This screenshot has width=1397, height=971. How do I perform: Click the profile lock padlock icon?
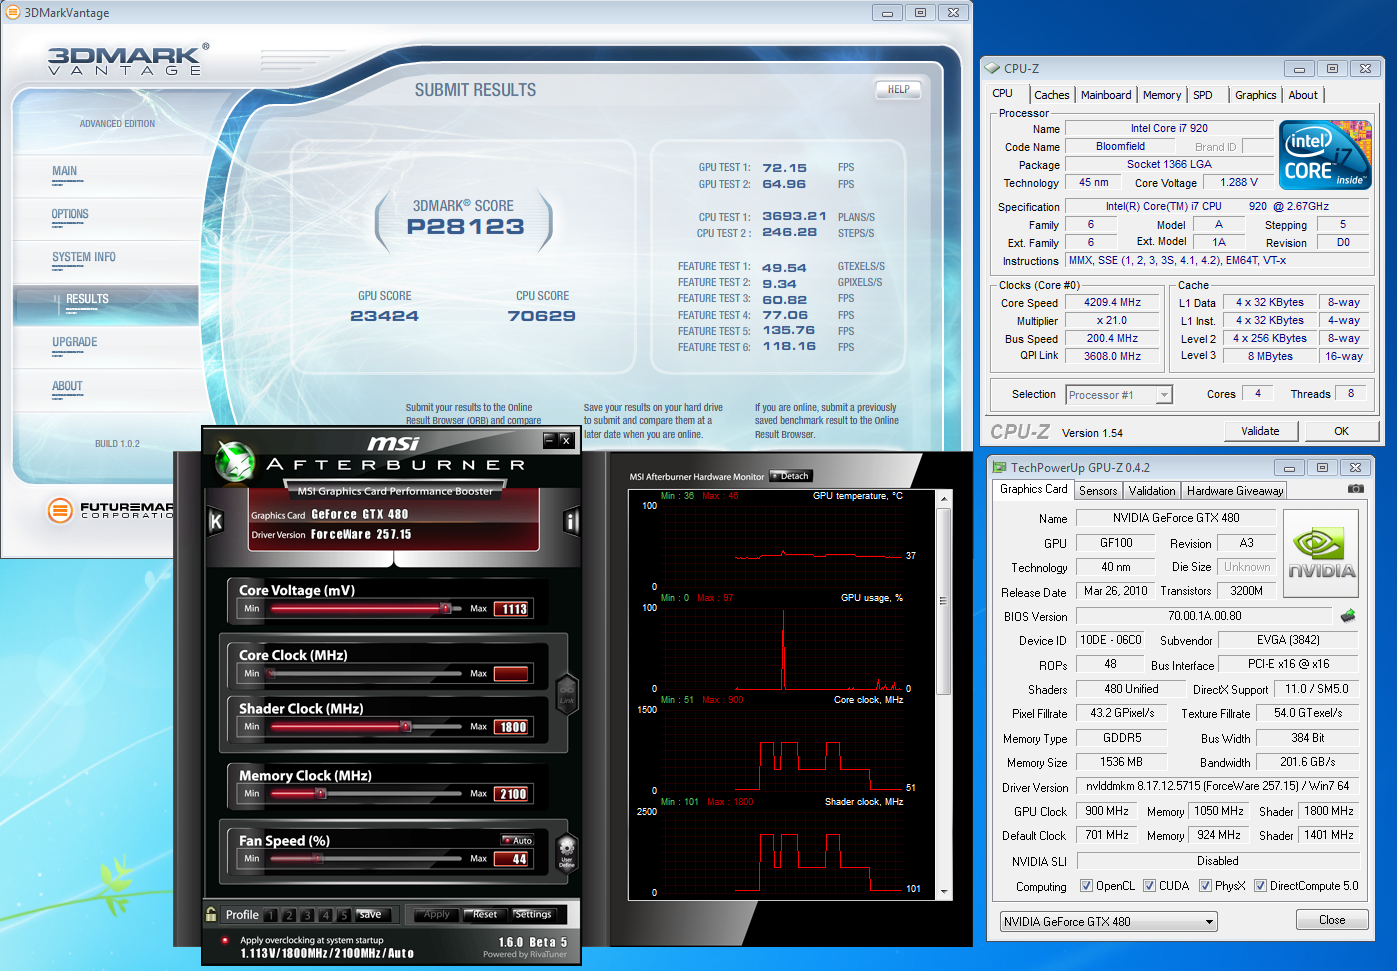tap(211, 914)
